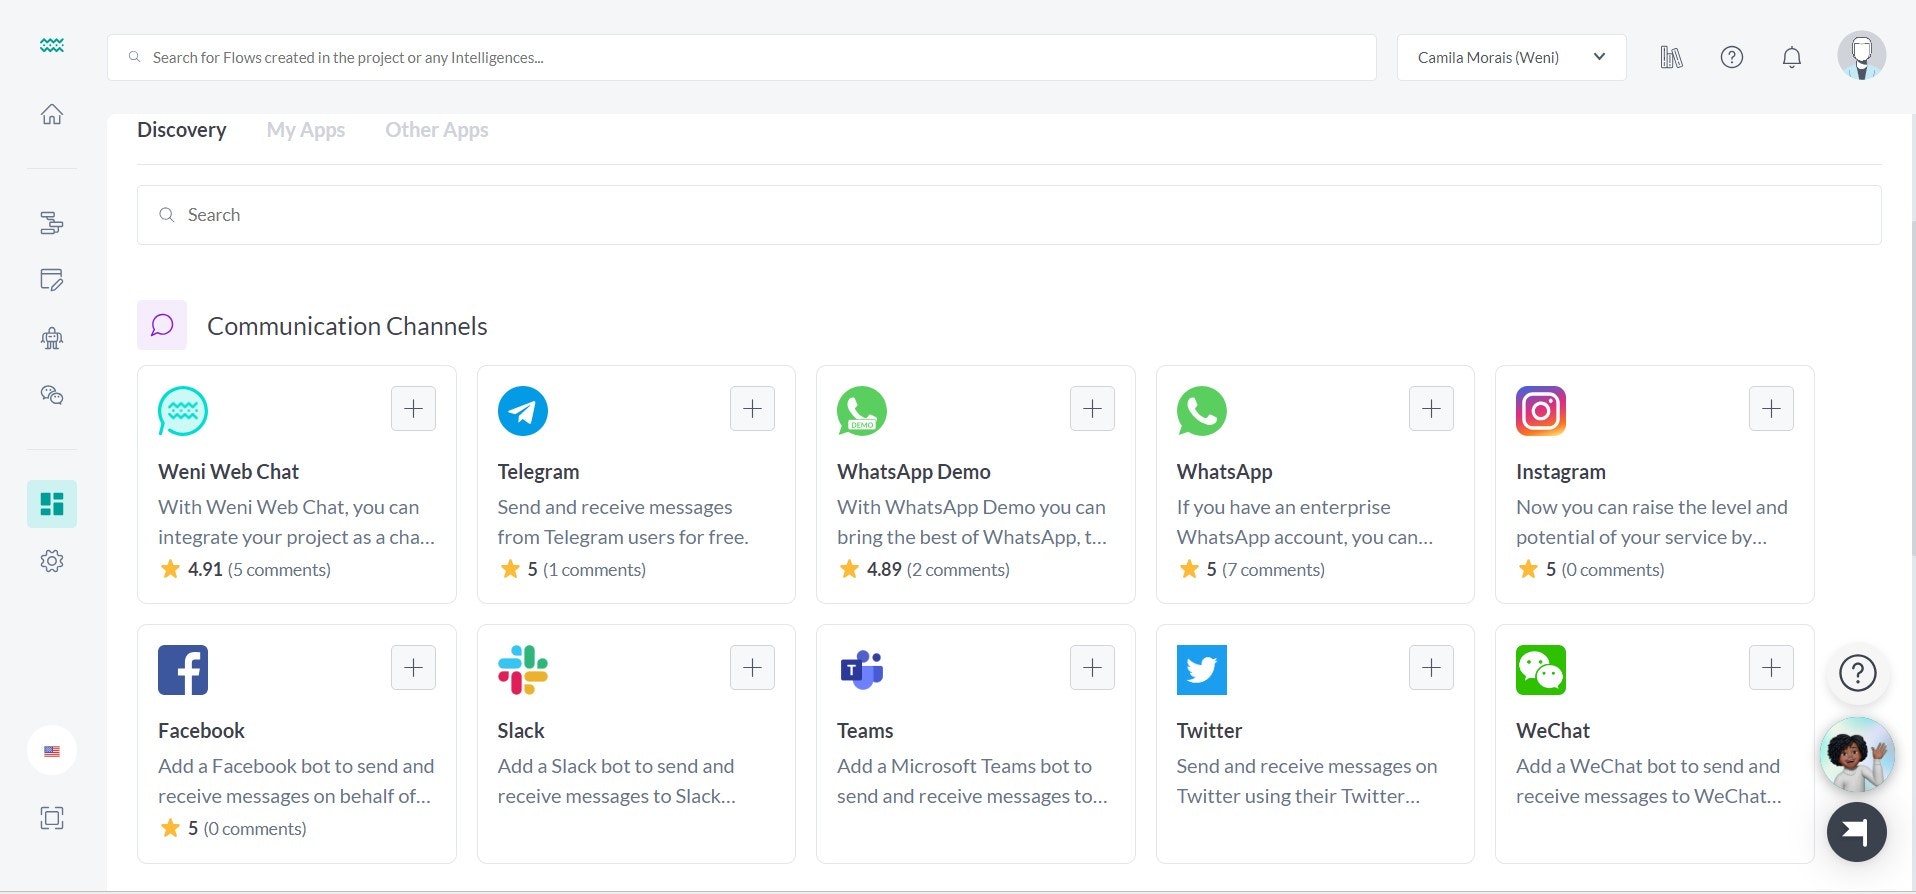
Task: Click the Twitter logo icon
Action: pos(1202,670)
